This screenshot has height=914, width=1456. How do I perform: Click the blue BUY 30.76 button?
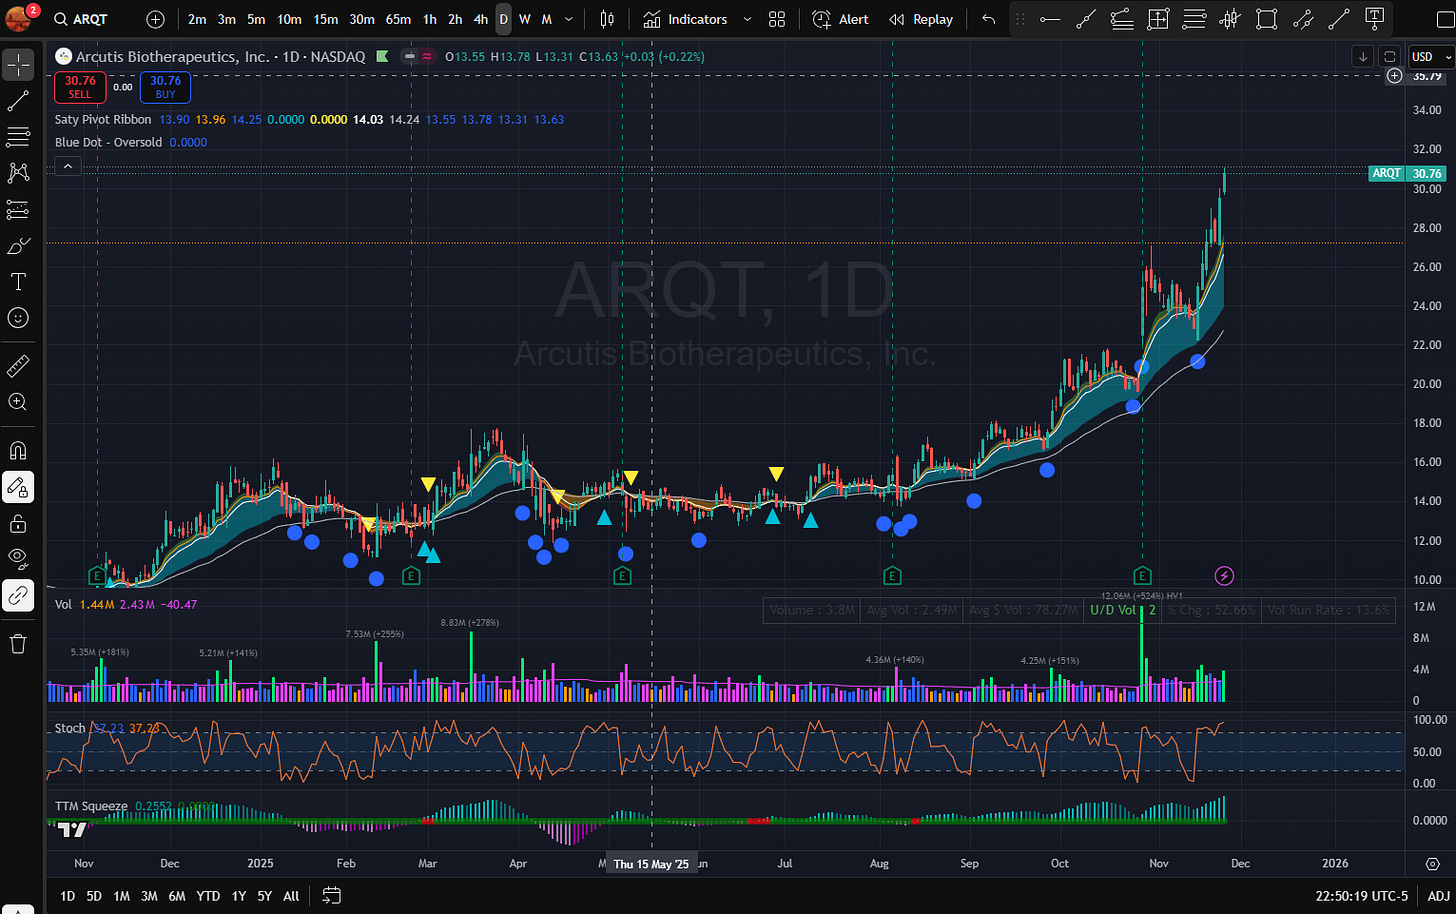tap(165, 87)
